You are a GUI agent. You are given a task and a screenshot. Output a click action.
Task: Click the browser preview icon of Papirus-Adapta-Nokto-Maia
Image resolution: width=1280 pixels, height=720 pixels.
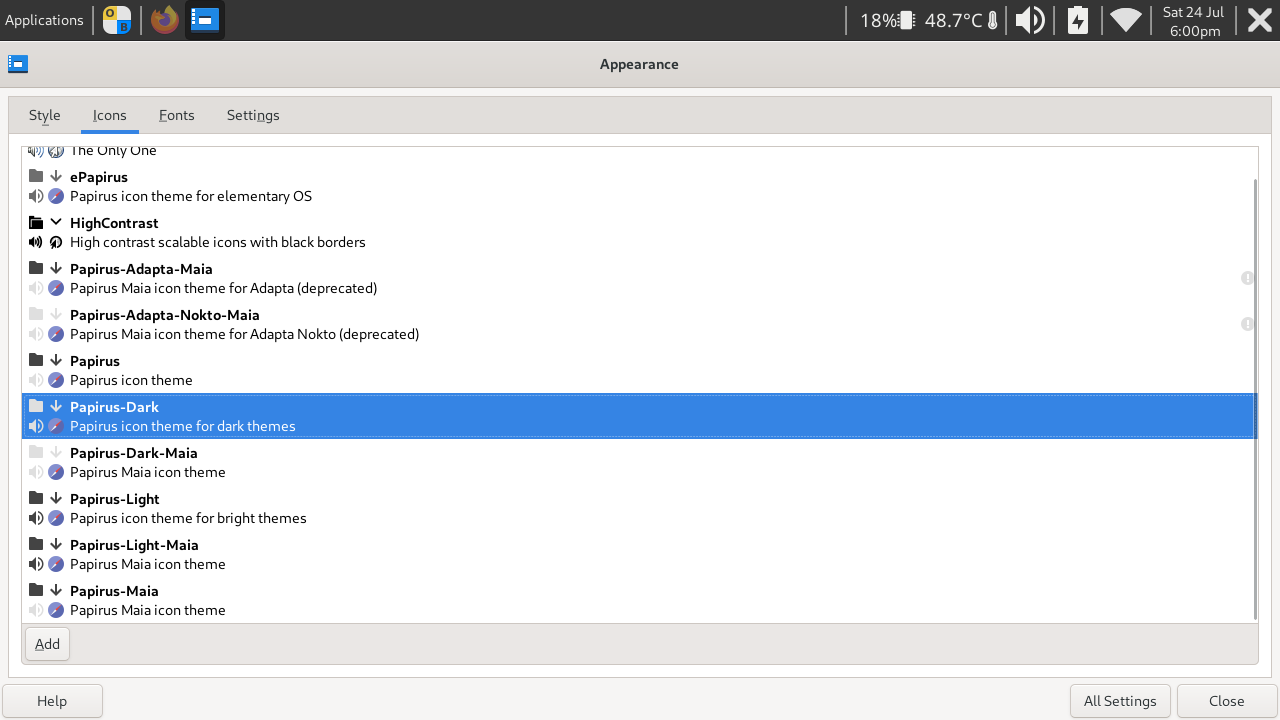[x=56, y=334]
